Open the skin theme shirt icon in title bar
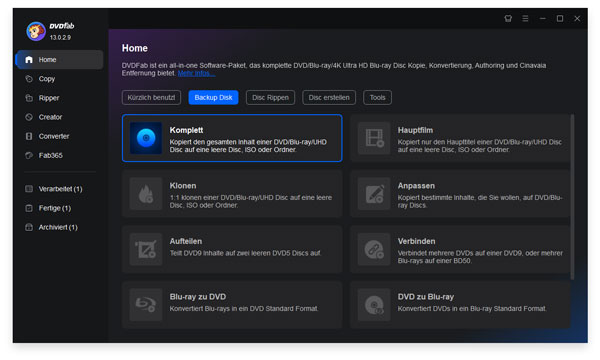600x360 pixels. point(508,18)
